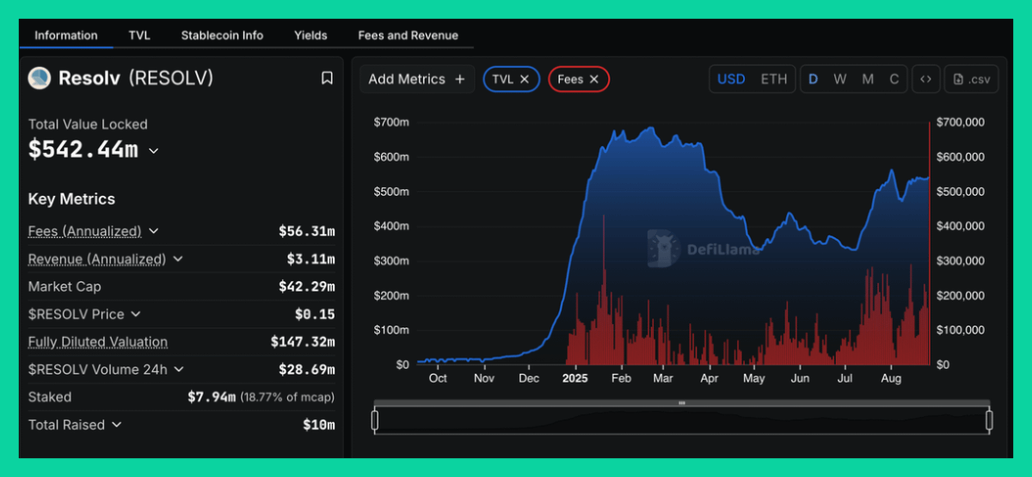Screen dimensions: 1032x477
Task: Click the Oct x-axis label
Action: pos(438,378)
